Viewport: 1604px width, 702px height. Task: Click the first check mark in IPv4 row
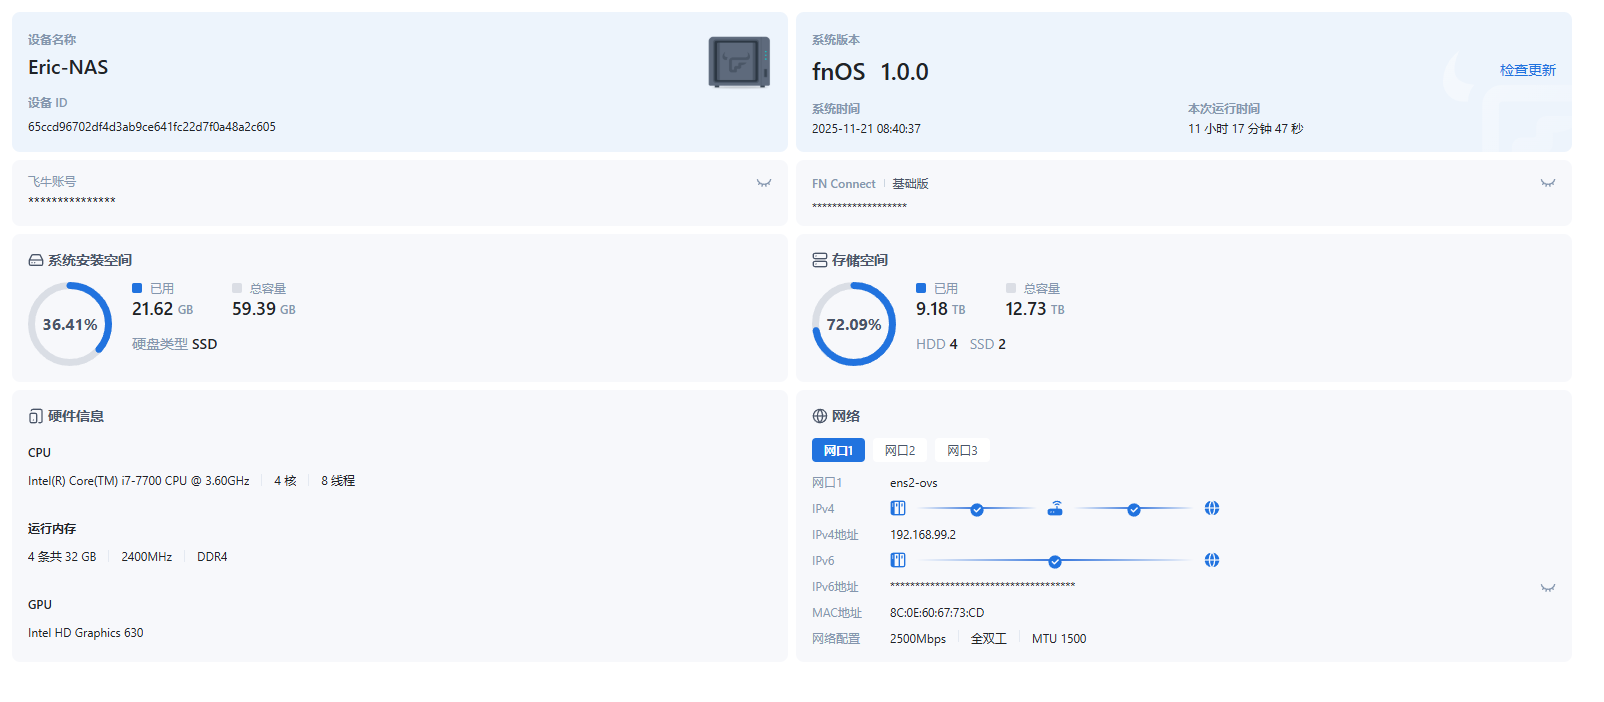click(x=977, y=510)
